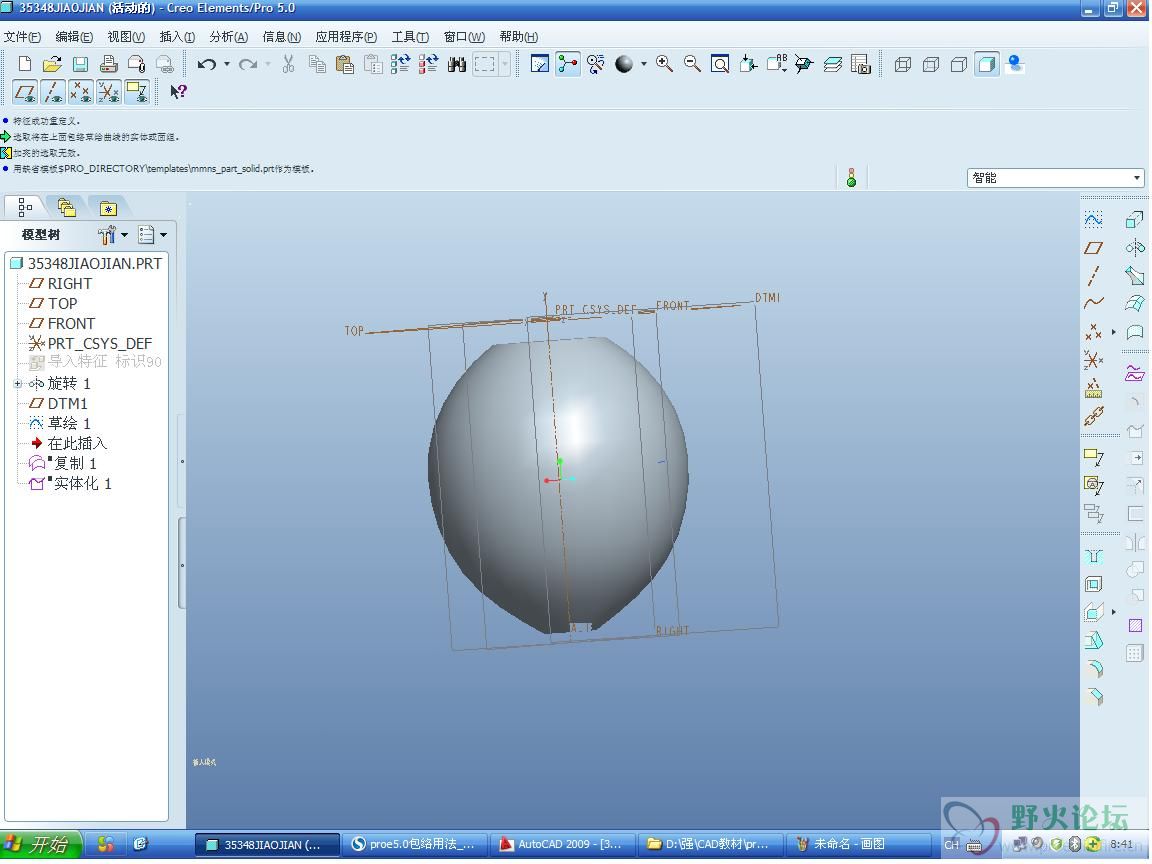Undo the last action
Viewport: 1152px width, 864px height.
(x=206, y=65)
